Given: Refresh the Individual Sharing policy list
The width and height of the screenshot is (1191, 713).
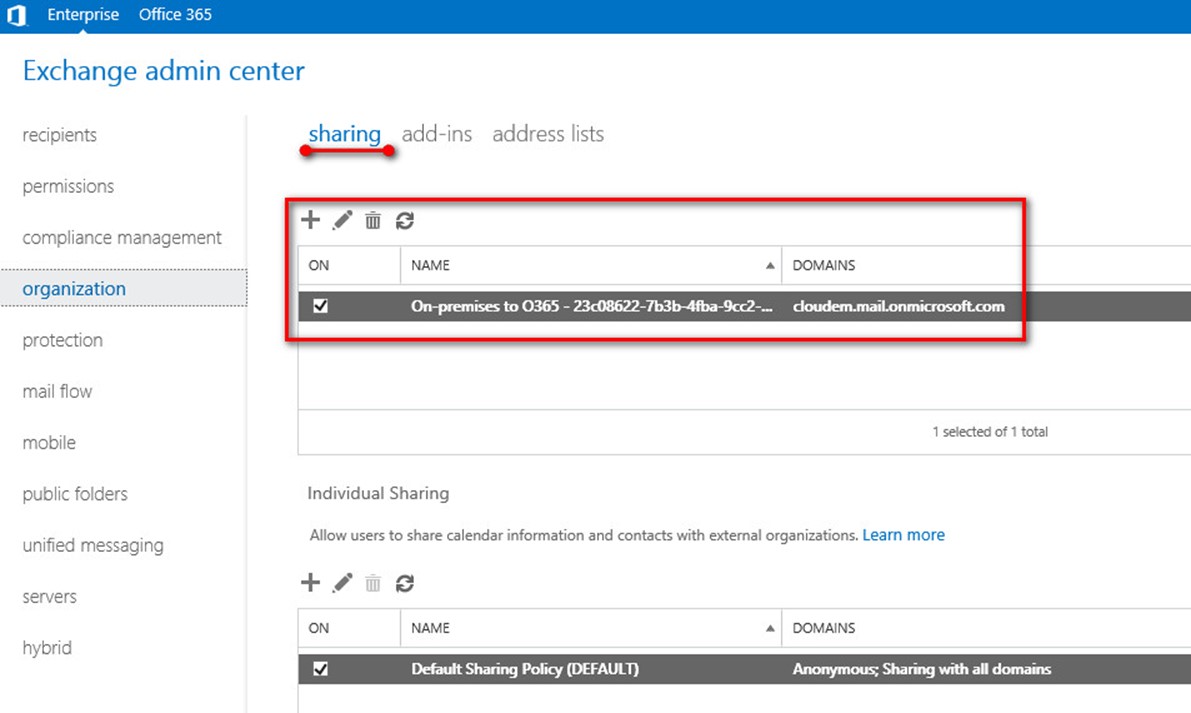Looking at the screenshot, I should 405,583.
